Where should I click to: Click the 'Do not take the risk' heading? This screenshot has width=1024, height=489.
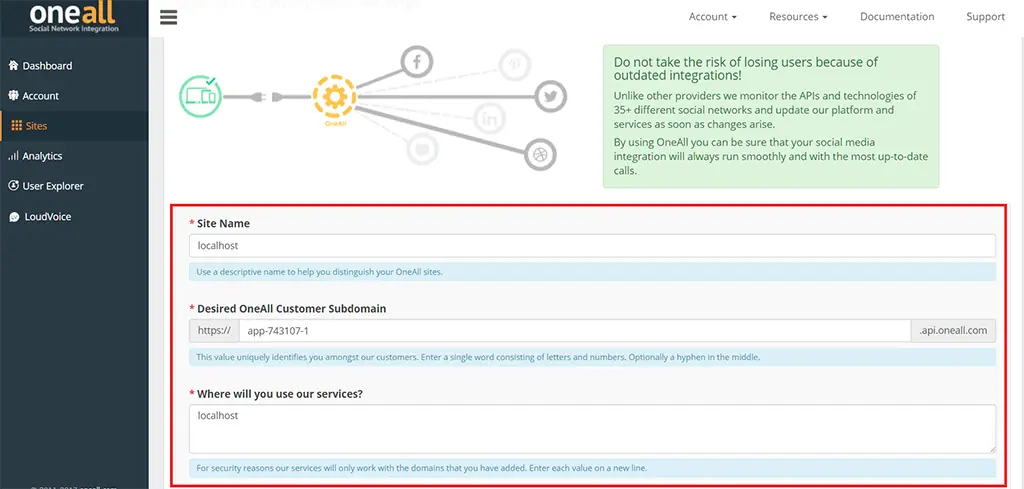[x=746, y=69]
